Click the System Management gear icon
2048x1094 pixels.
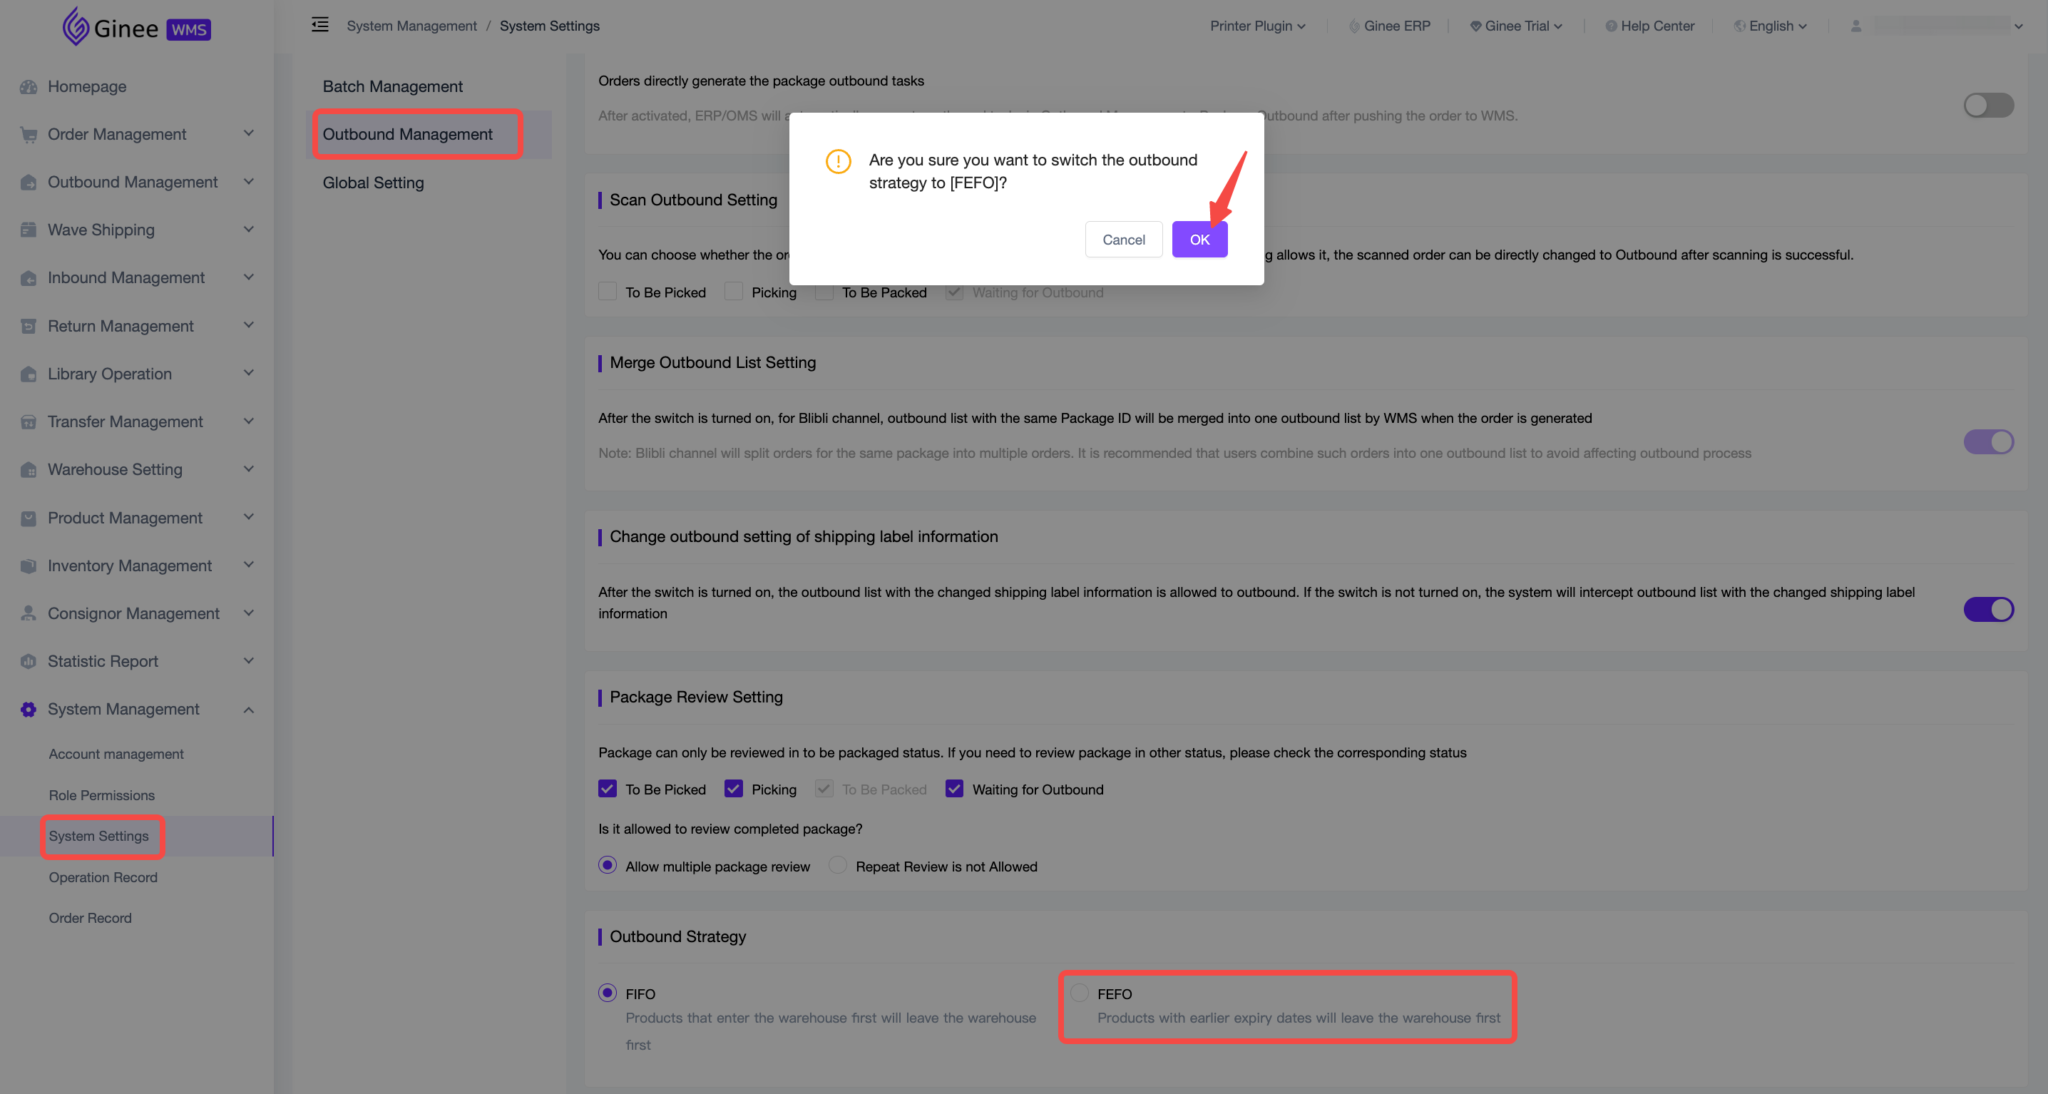click(x=28, y=709)
